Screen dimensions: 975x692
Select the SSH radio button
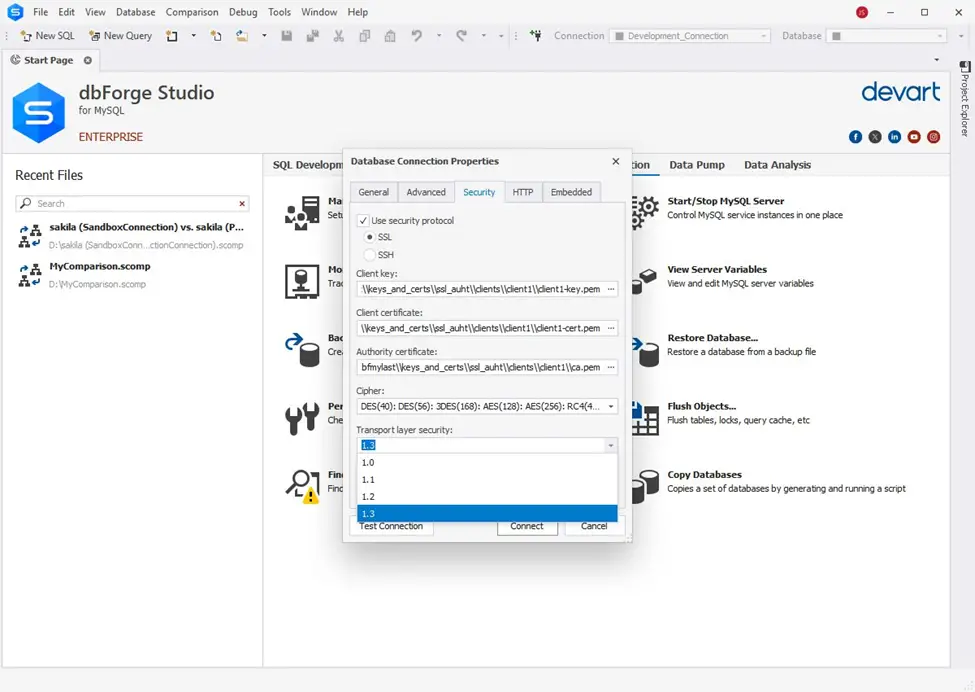click(370, 255)
